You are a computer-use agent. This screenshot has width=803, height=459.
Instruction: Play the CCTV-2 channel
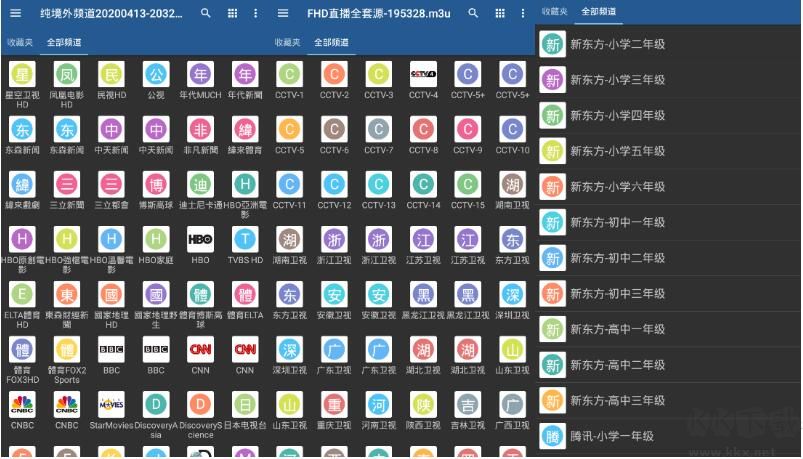(334, 80)
